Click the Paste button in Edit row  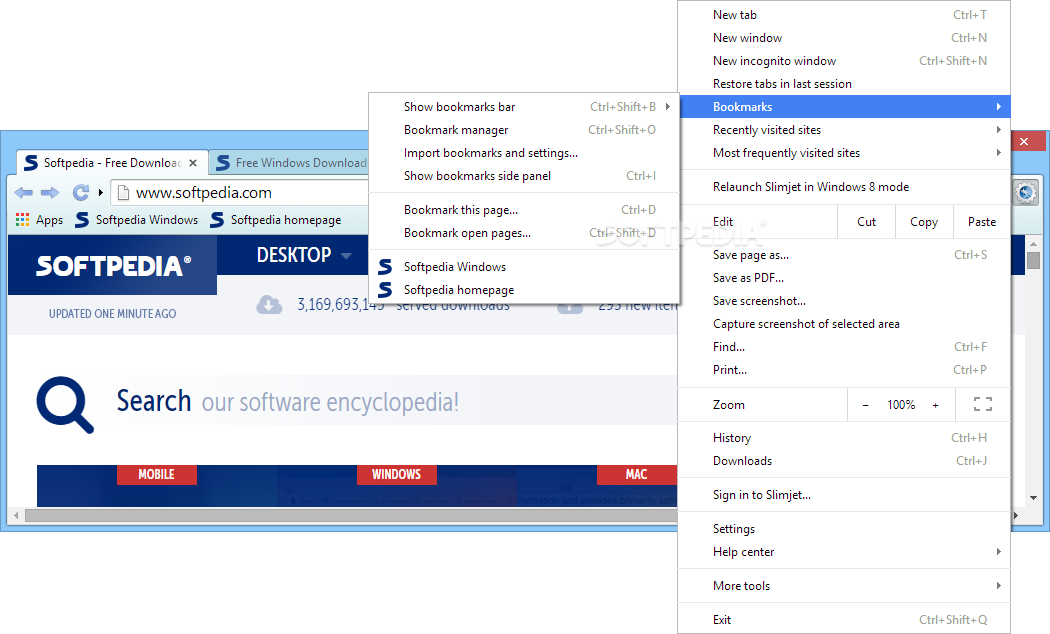pos(982,222)
